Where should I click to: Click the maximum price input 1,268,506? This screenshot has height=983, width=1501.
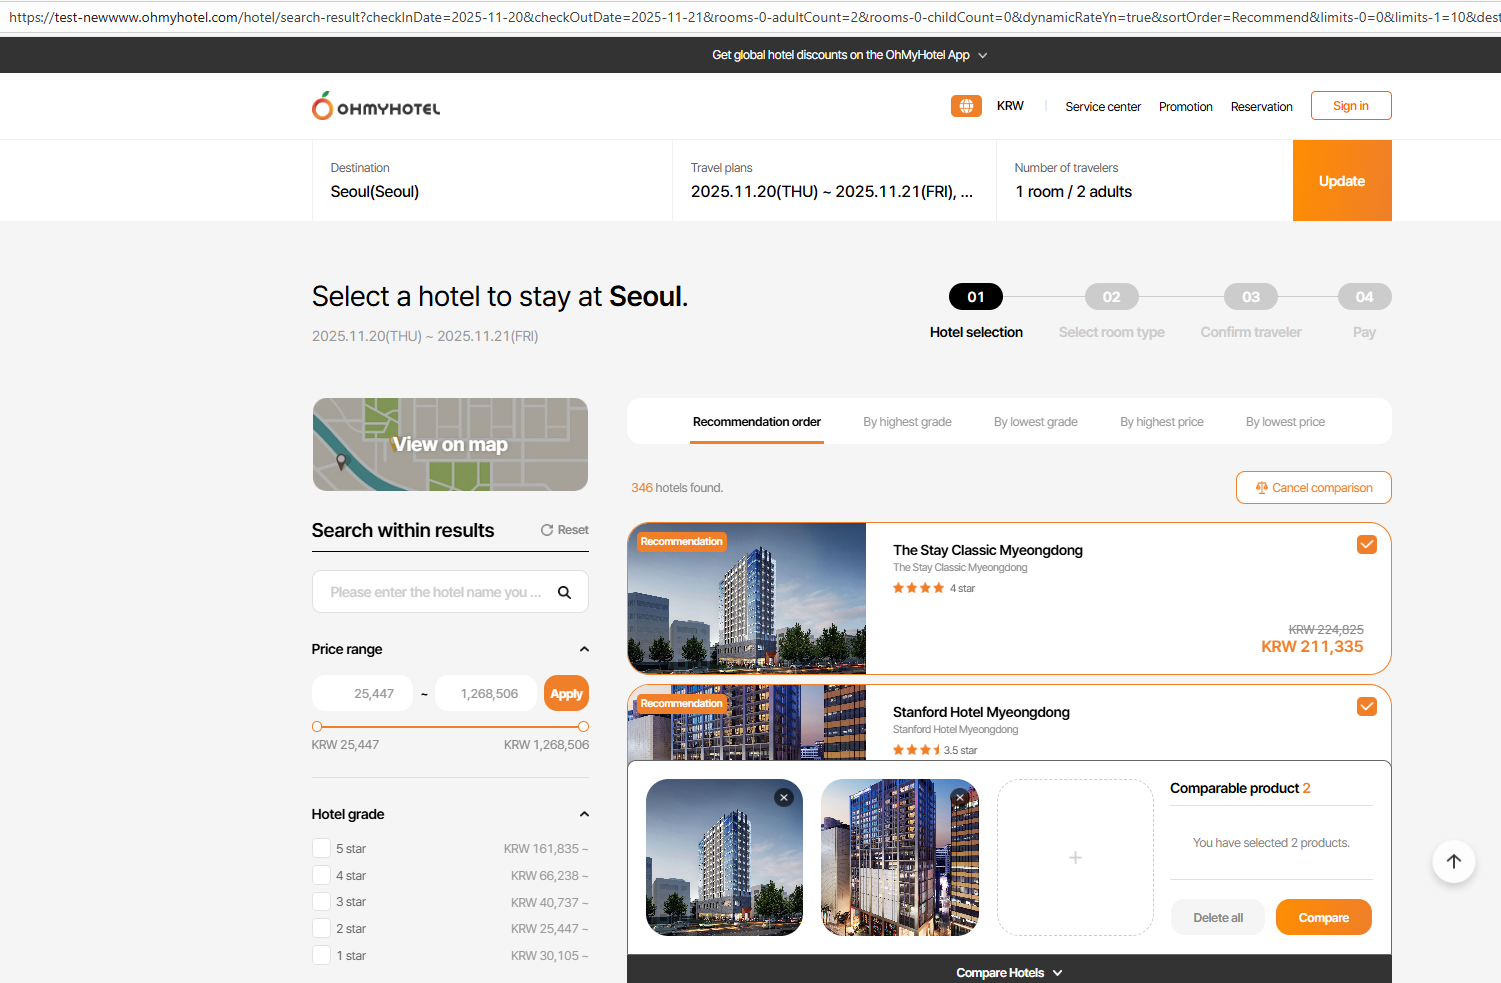point(485,694)
